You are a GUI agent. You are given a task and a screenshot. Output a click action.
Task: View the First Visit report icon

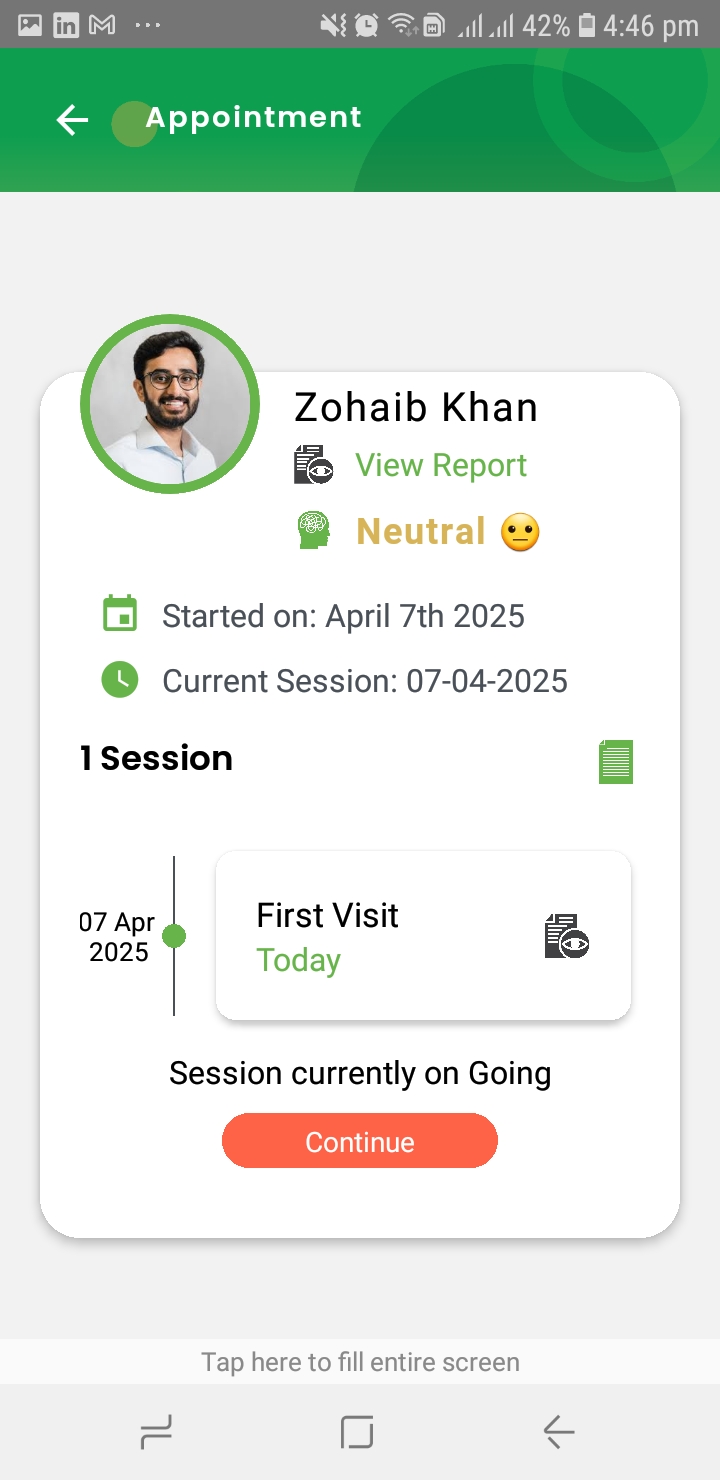coord(567,936)
